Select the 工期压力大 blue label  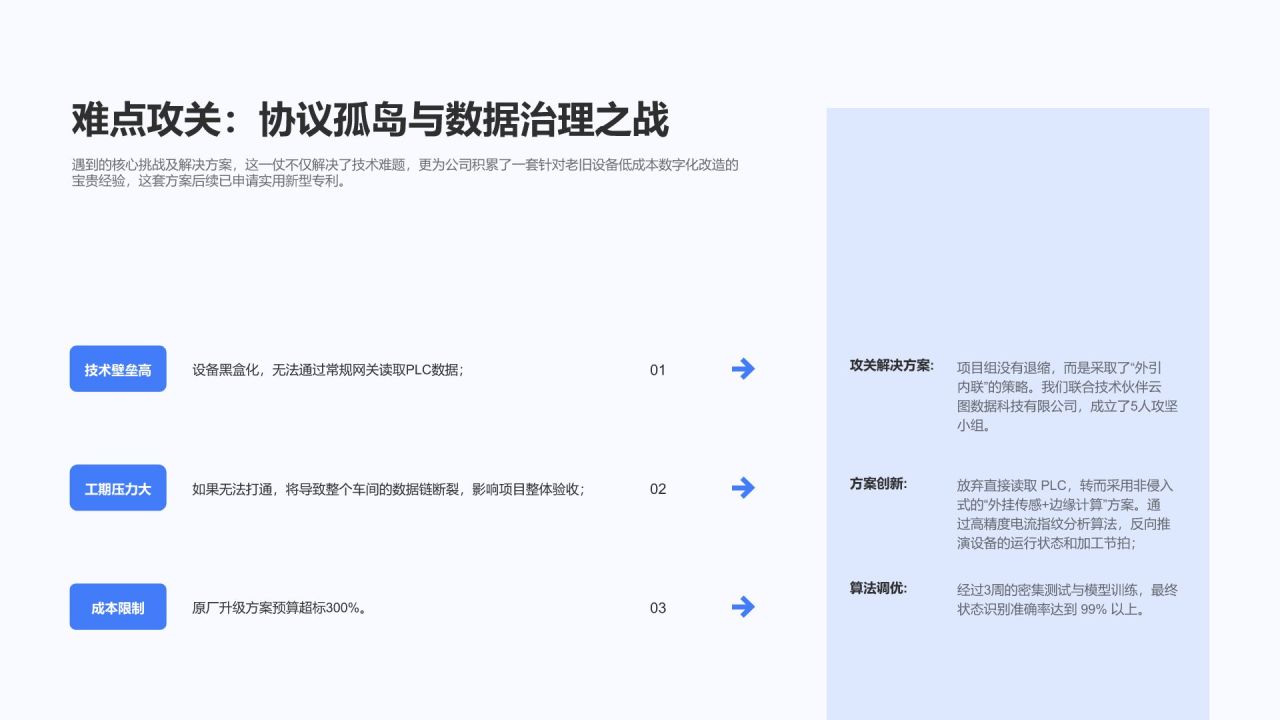[x=118, y=488]
